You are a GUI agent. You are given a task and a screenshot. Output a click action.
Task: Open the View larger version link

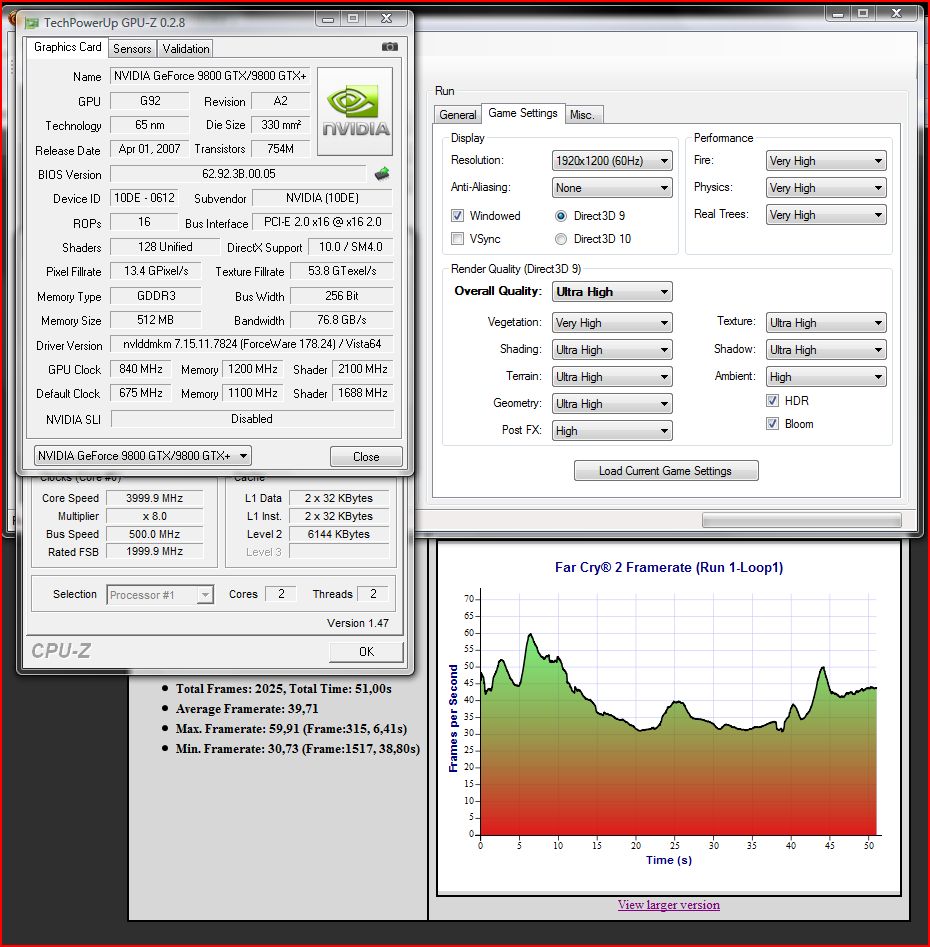click(x=669, y=905)
